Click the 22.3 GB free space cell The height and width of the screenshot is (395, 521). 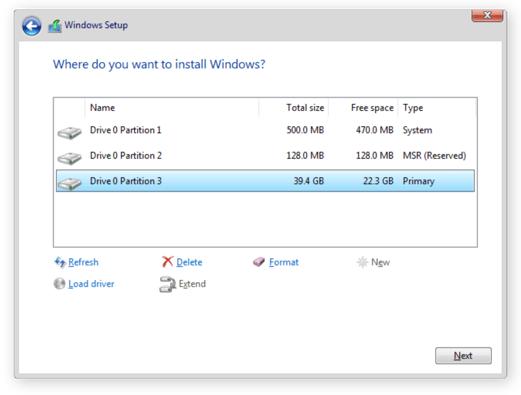coord(378,181)
